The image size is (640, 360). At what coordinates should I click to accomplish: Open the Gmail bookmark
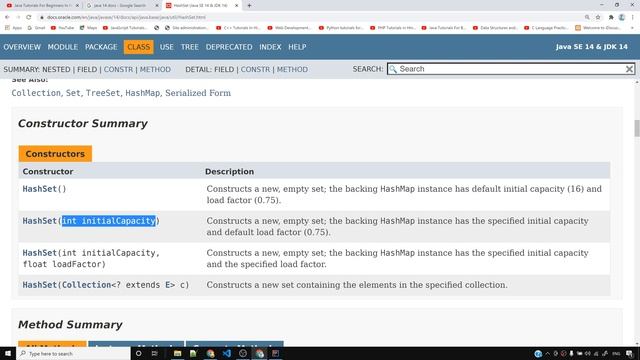coord(36,28)
